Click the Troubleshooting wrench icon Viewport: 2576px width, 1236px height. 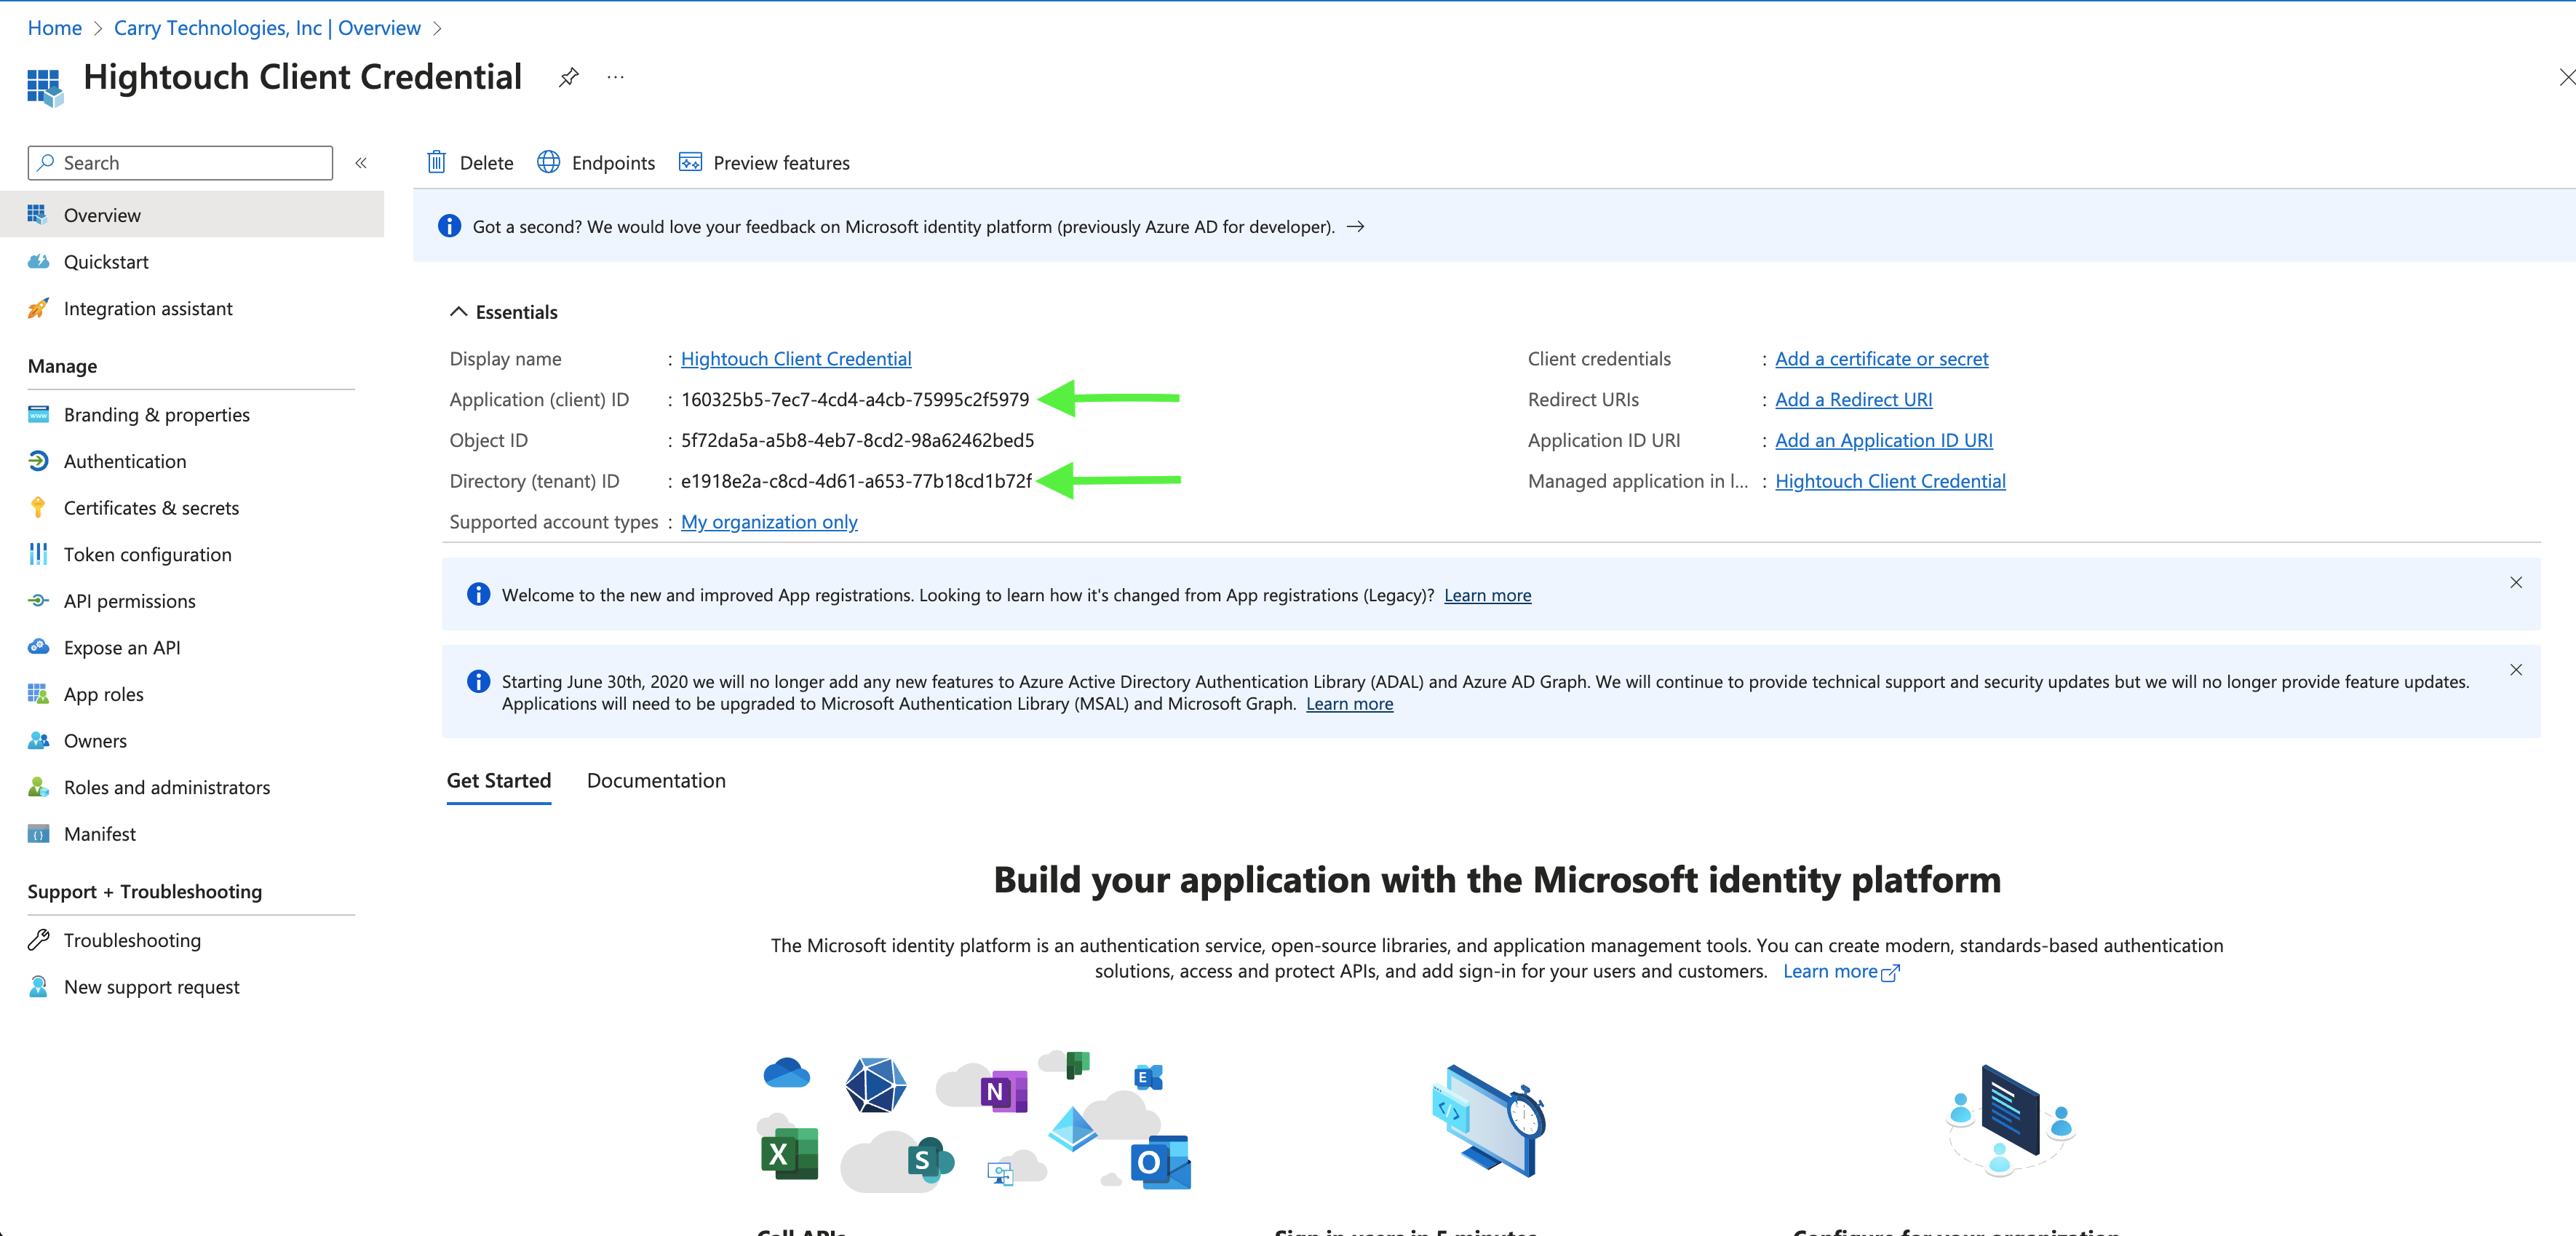point(38,940)
